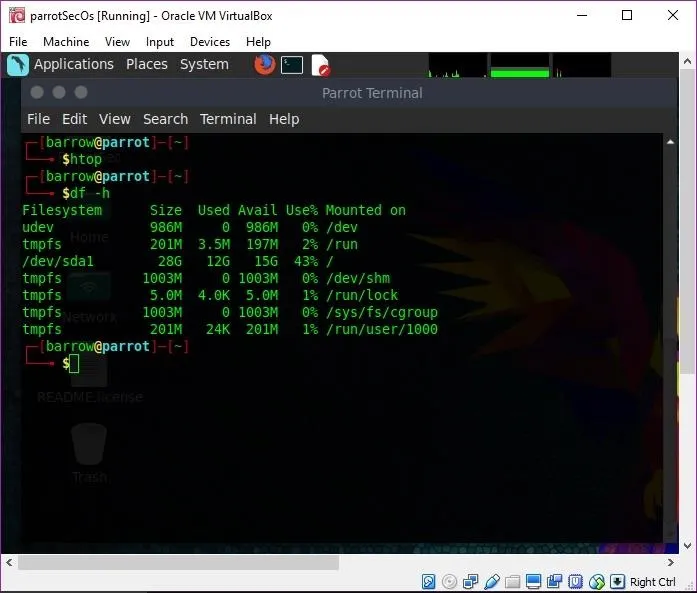Screen dimensions: 697x593
Task: Open the terminal's View menu
Action: click(x=115, y=119)
